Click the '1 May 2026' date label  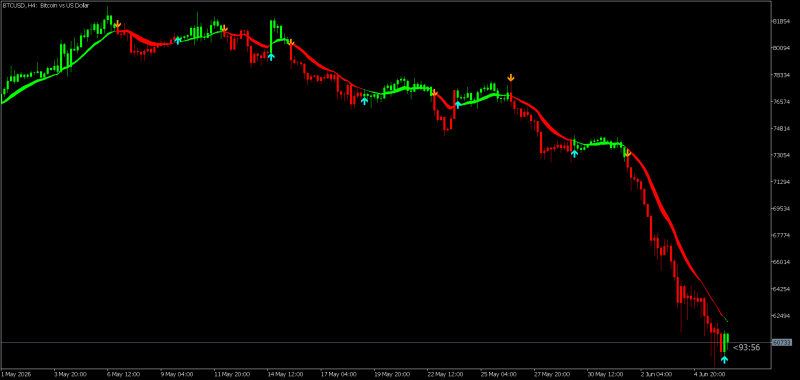[16, 374]
